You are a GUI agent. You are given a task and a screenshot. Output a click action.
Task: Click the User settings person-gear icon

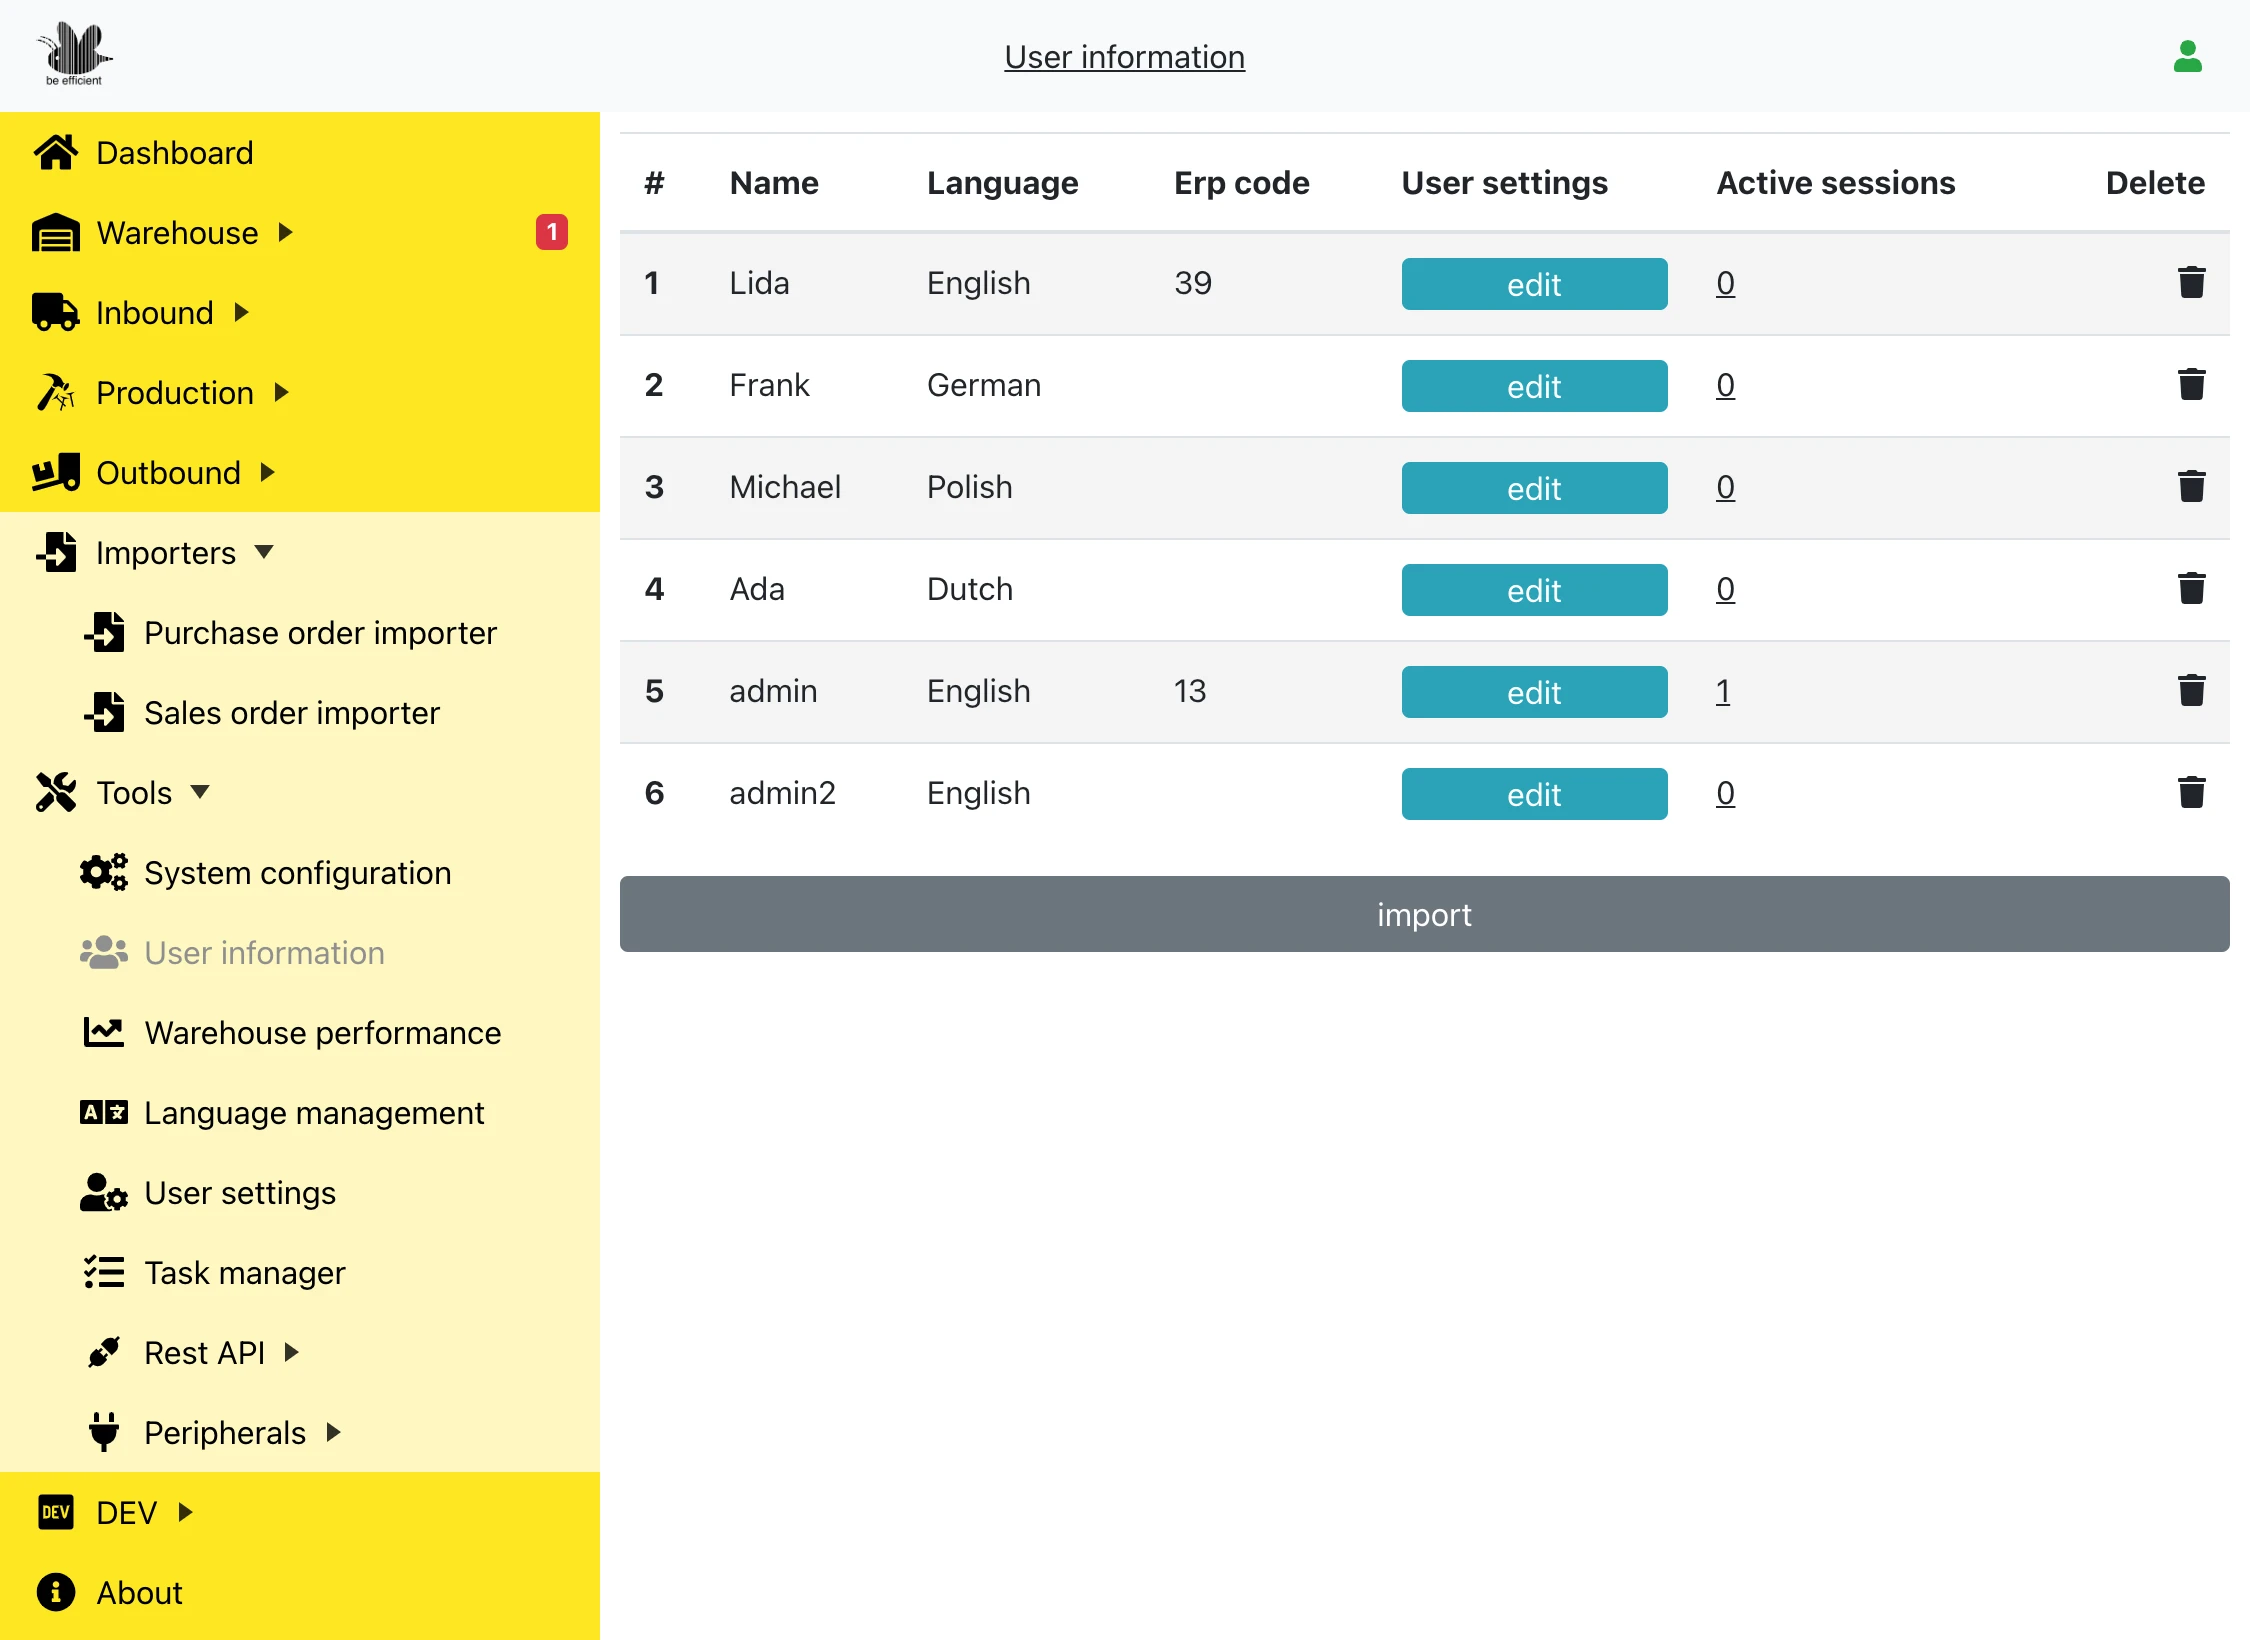coord(104,1192)
